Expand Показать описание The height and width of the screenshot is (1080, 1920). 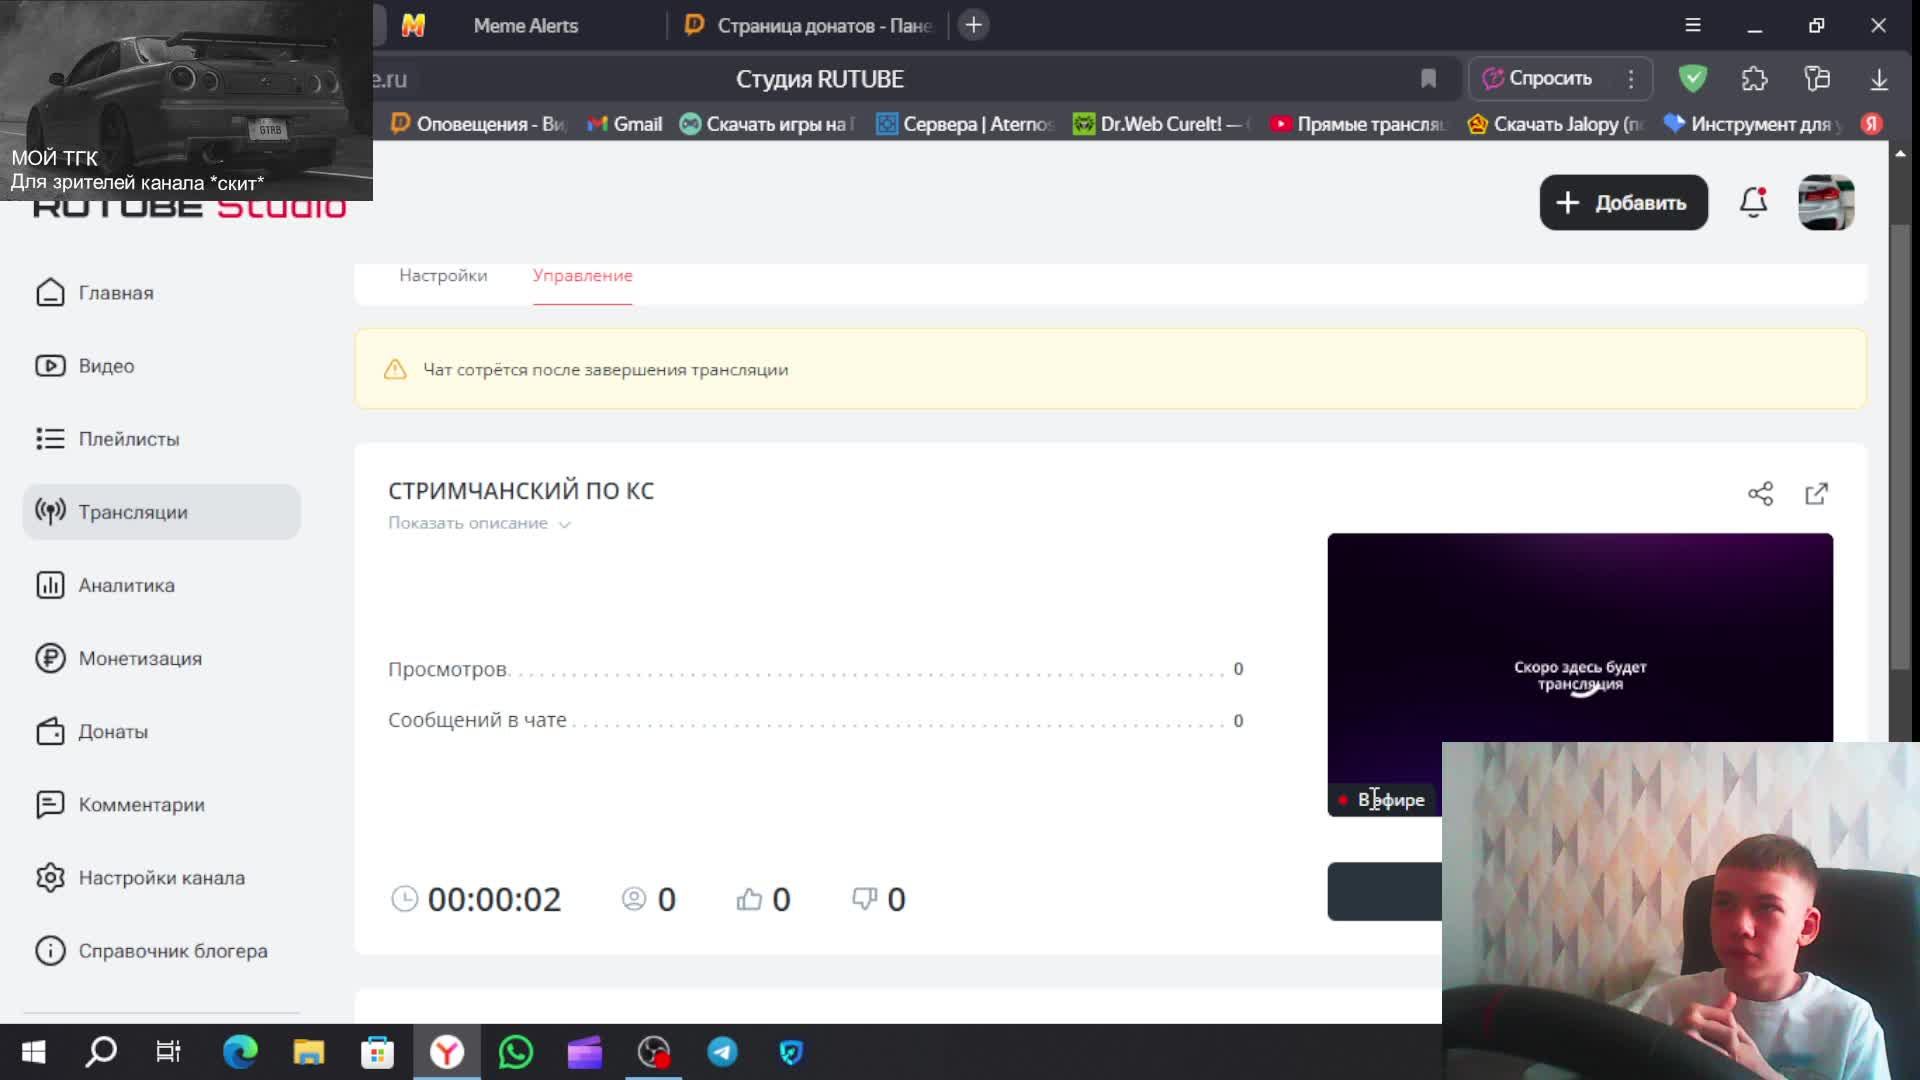click(479, 523)
